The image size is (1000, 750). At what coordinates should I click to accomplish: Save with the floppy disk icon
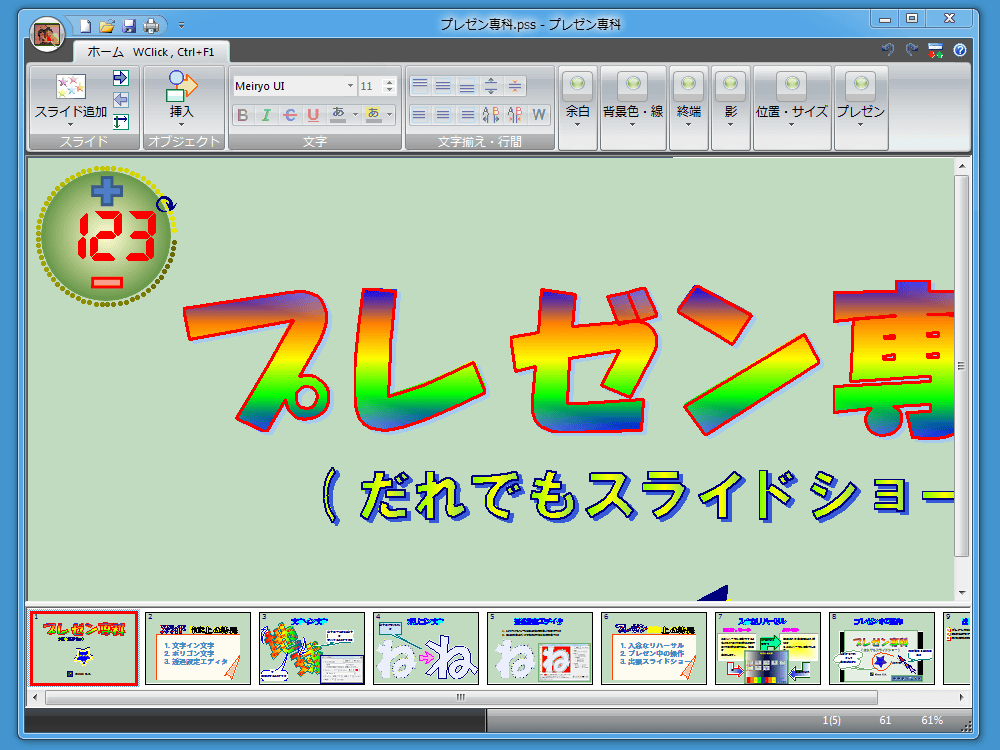(129, 26)
